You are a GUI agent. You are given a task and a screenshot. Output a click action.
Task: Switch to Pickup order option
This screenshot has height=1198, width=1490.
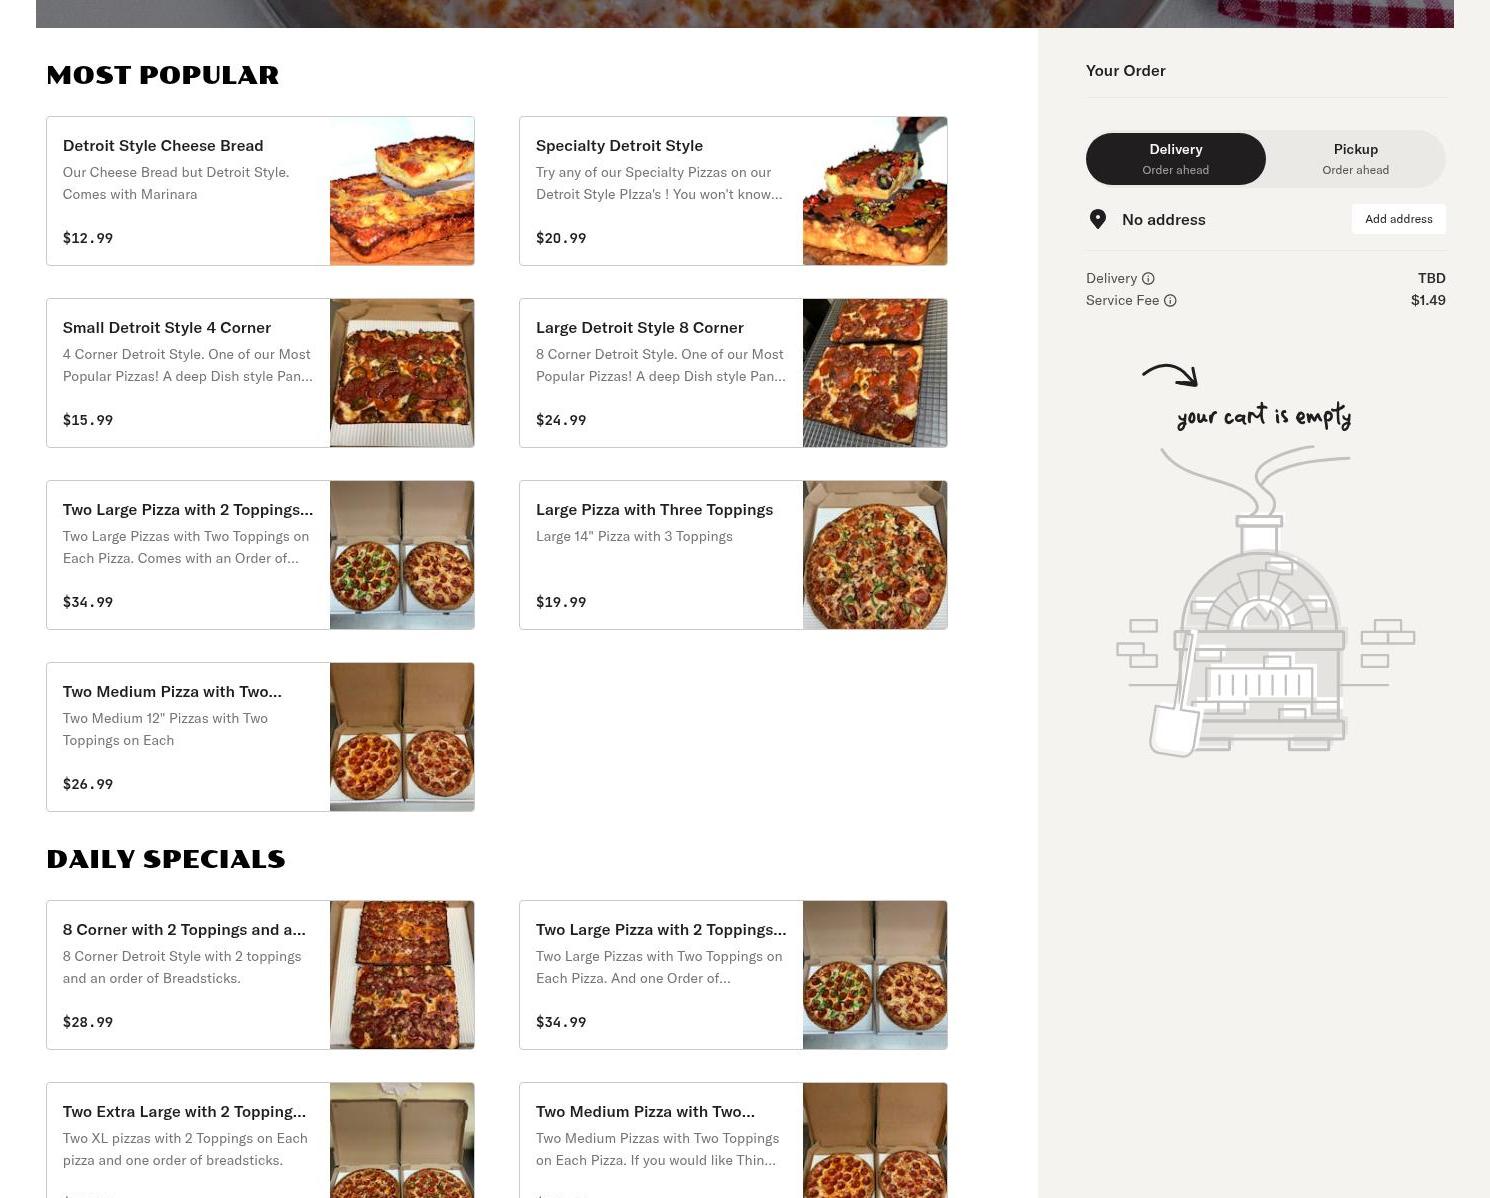(x=1355, y=159)
